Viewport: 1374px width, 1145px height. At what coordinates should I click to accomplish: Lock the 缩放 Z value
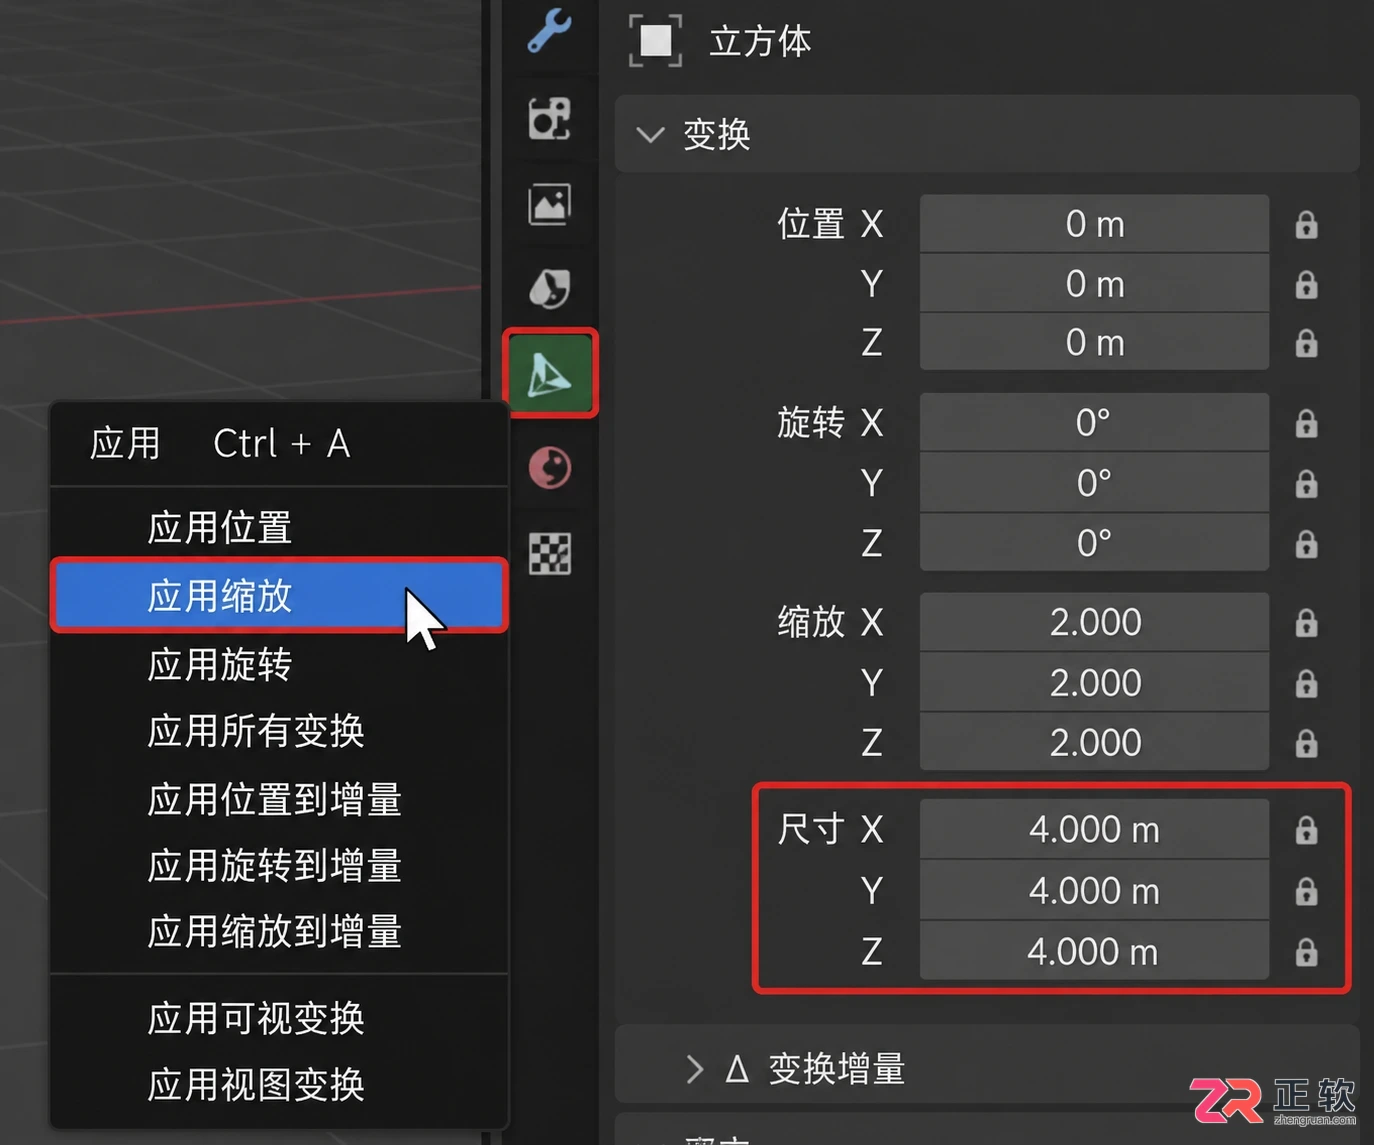pyautogui.click(x=1306, y=742)
